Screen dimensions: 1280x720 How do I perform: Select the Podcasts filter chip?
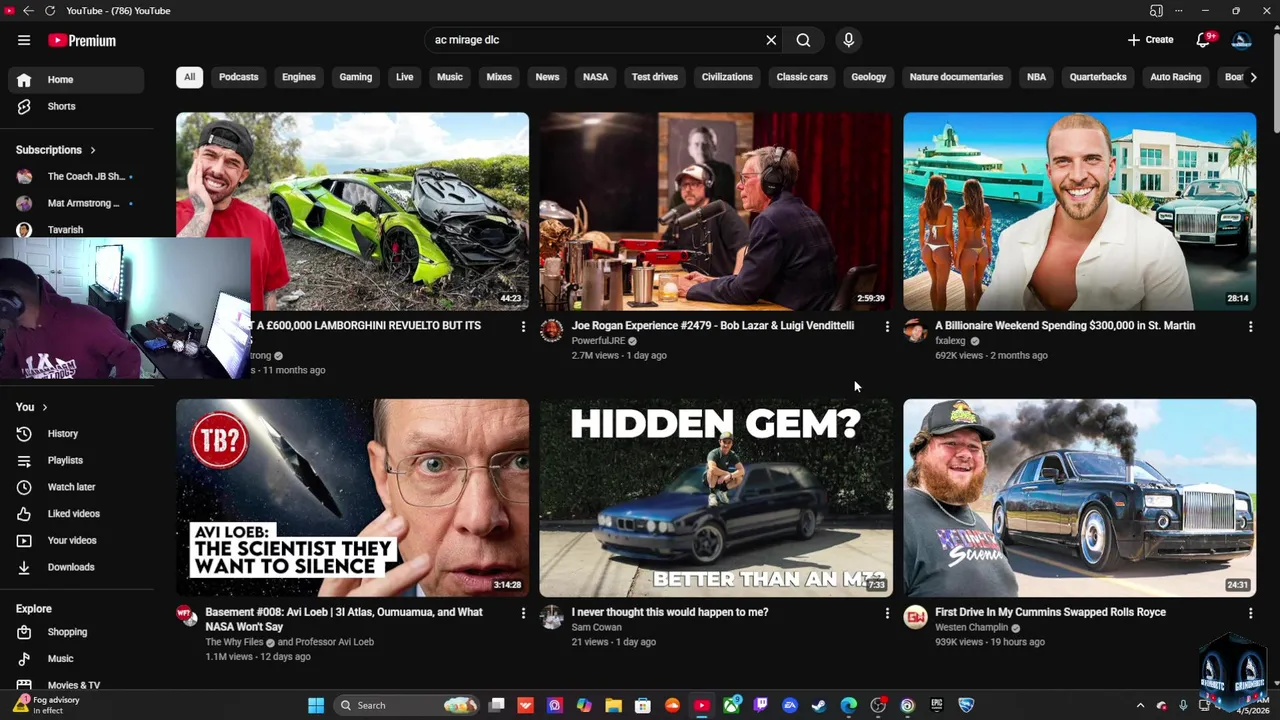(x=238, y=77)
